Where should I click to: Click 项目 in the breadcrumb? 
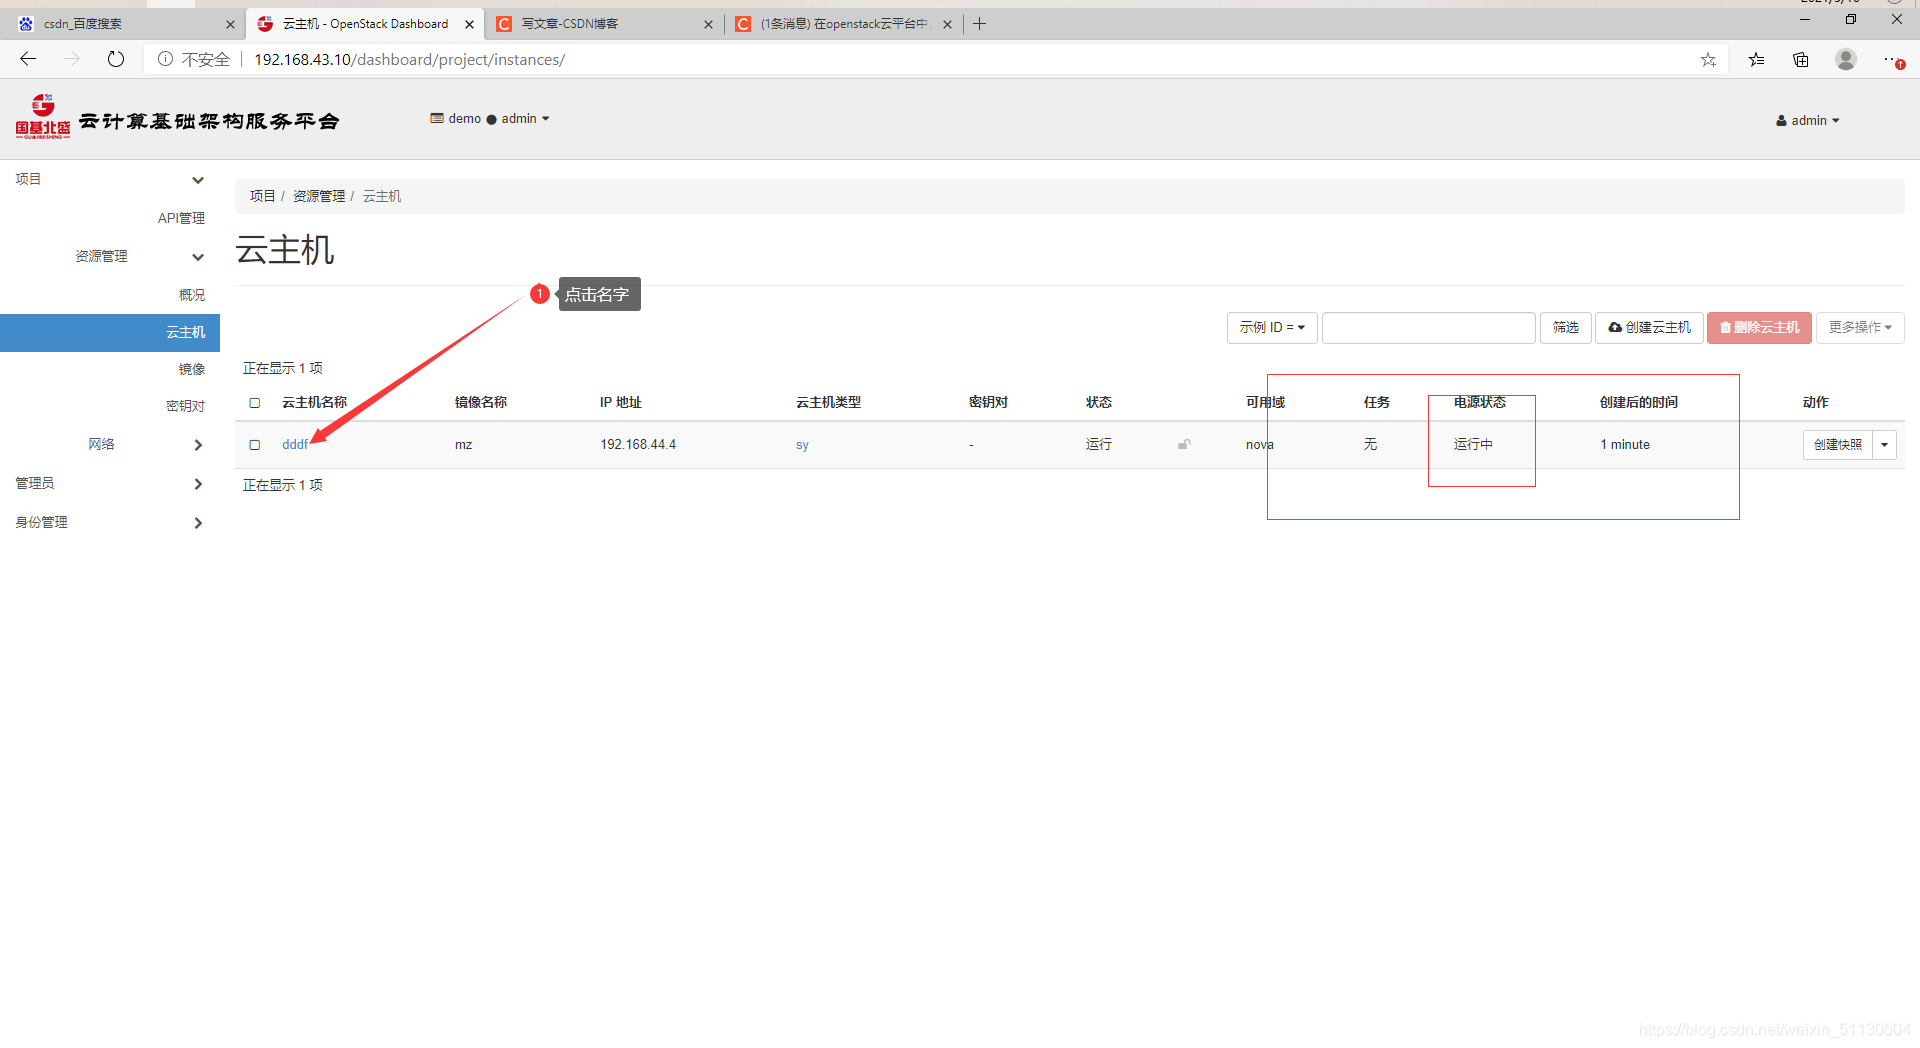pyautogui.click(x=262, y=196)
